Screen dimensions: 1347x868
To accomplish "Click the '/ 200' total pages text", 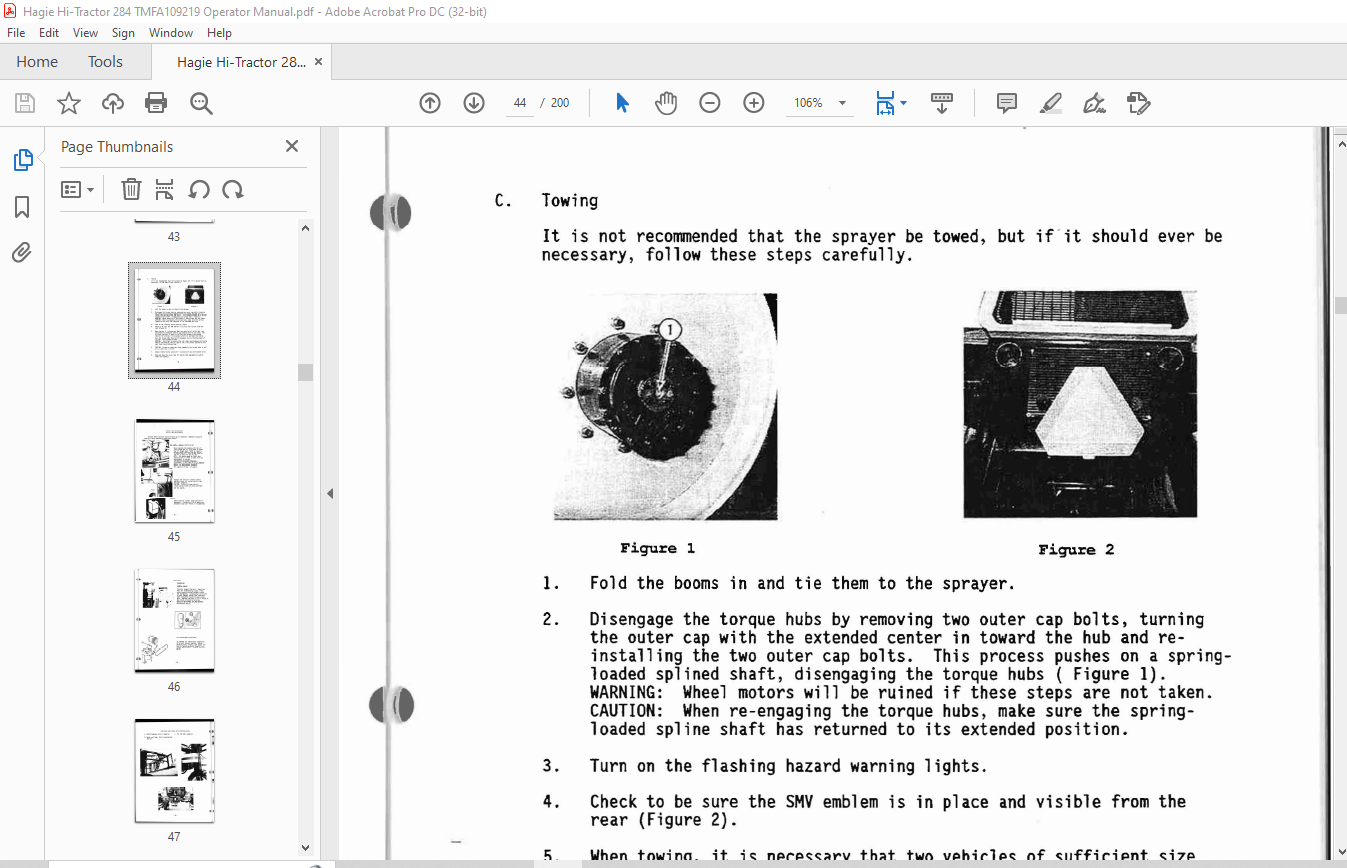I will tap(554, 103).
